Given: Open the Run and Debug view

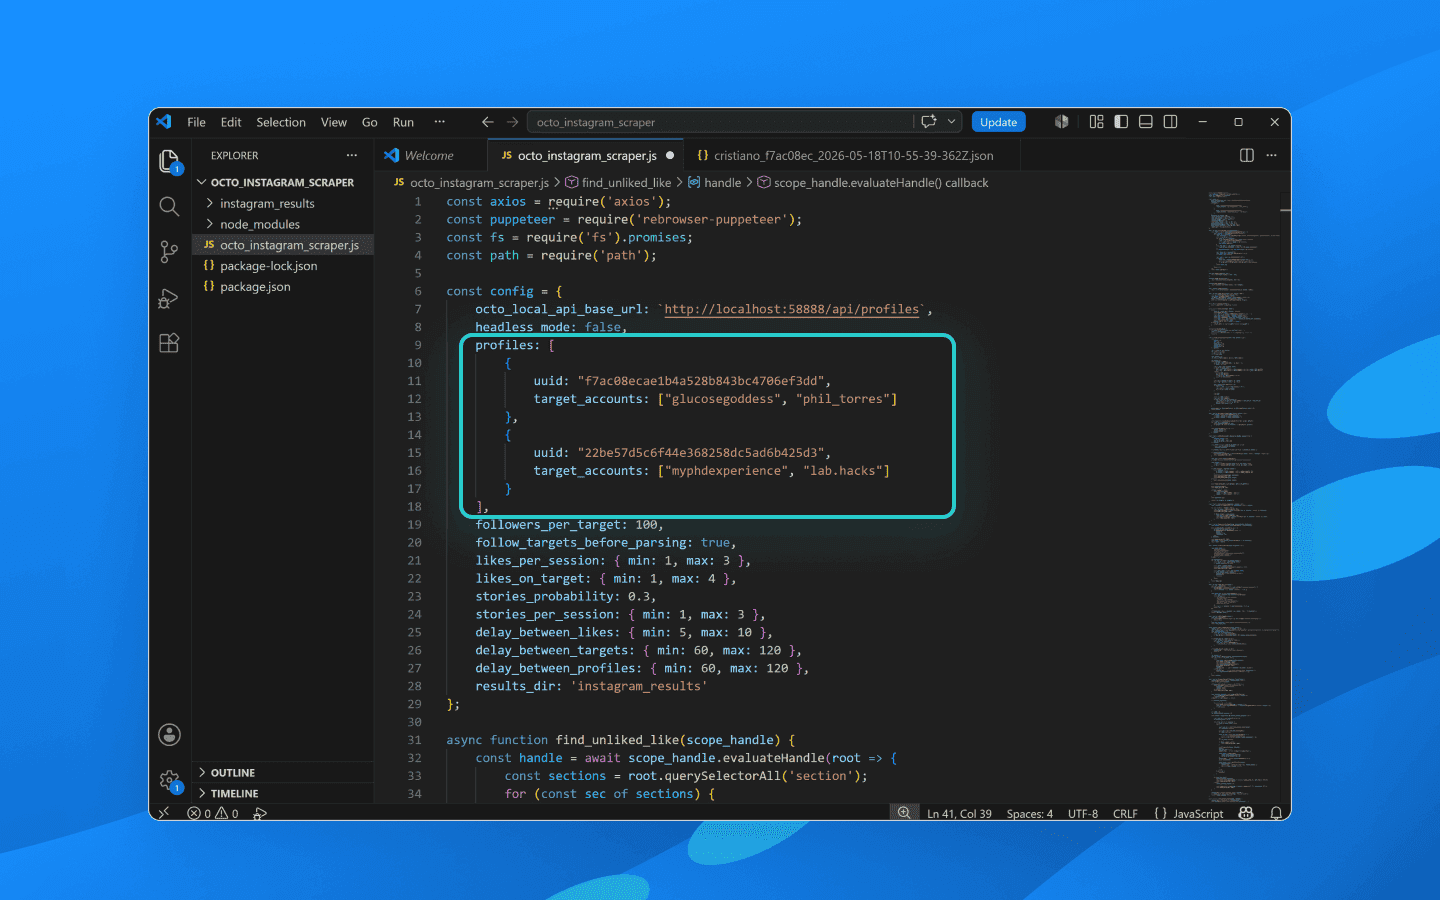Looking at the screenshot, I should [x=169, y=298].
